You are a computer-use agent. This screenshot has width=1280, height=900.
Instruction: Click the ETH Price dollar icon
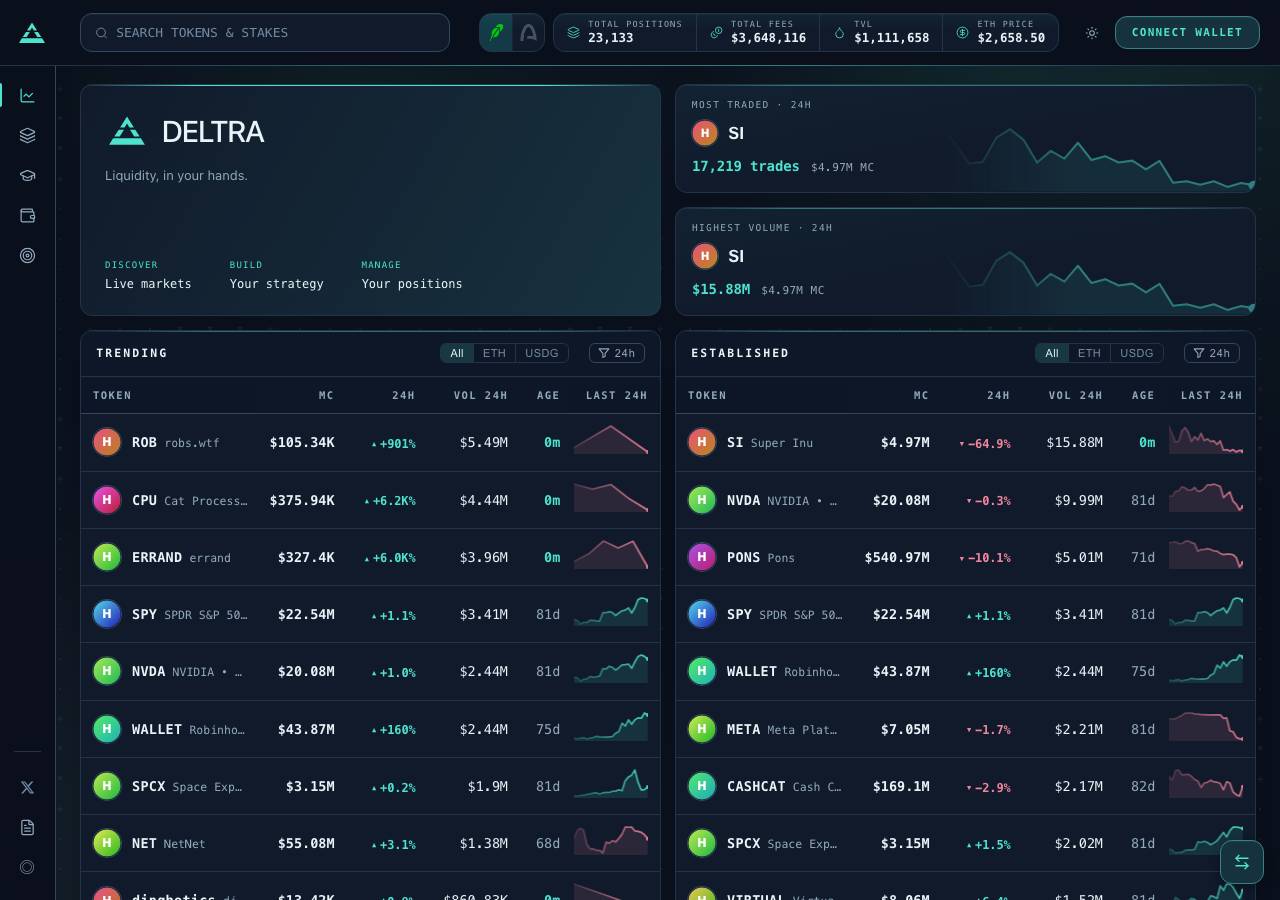tap(962, 33)
